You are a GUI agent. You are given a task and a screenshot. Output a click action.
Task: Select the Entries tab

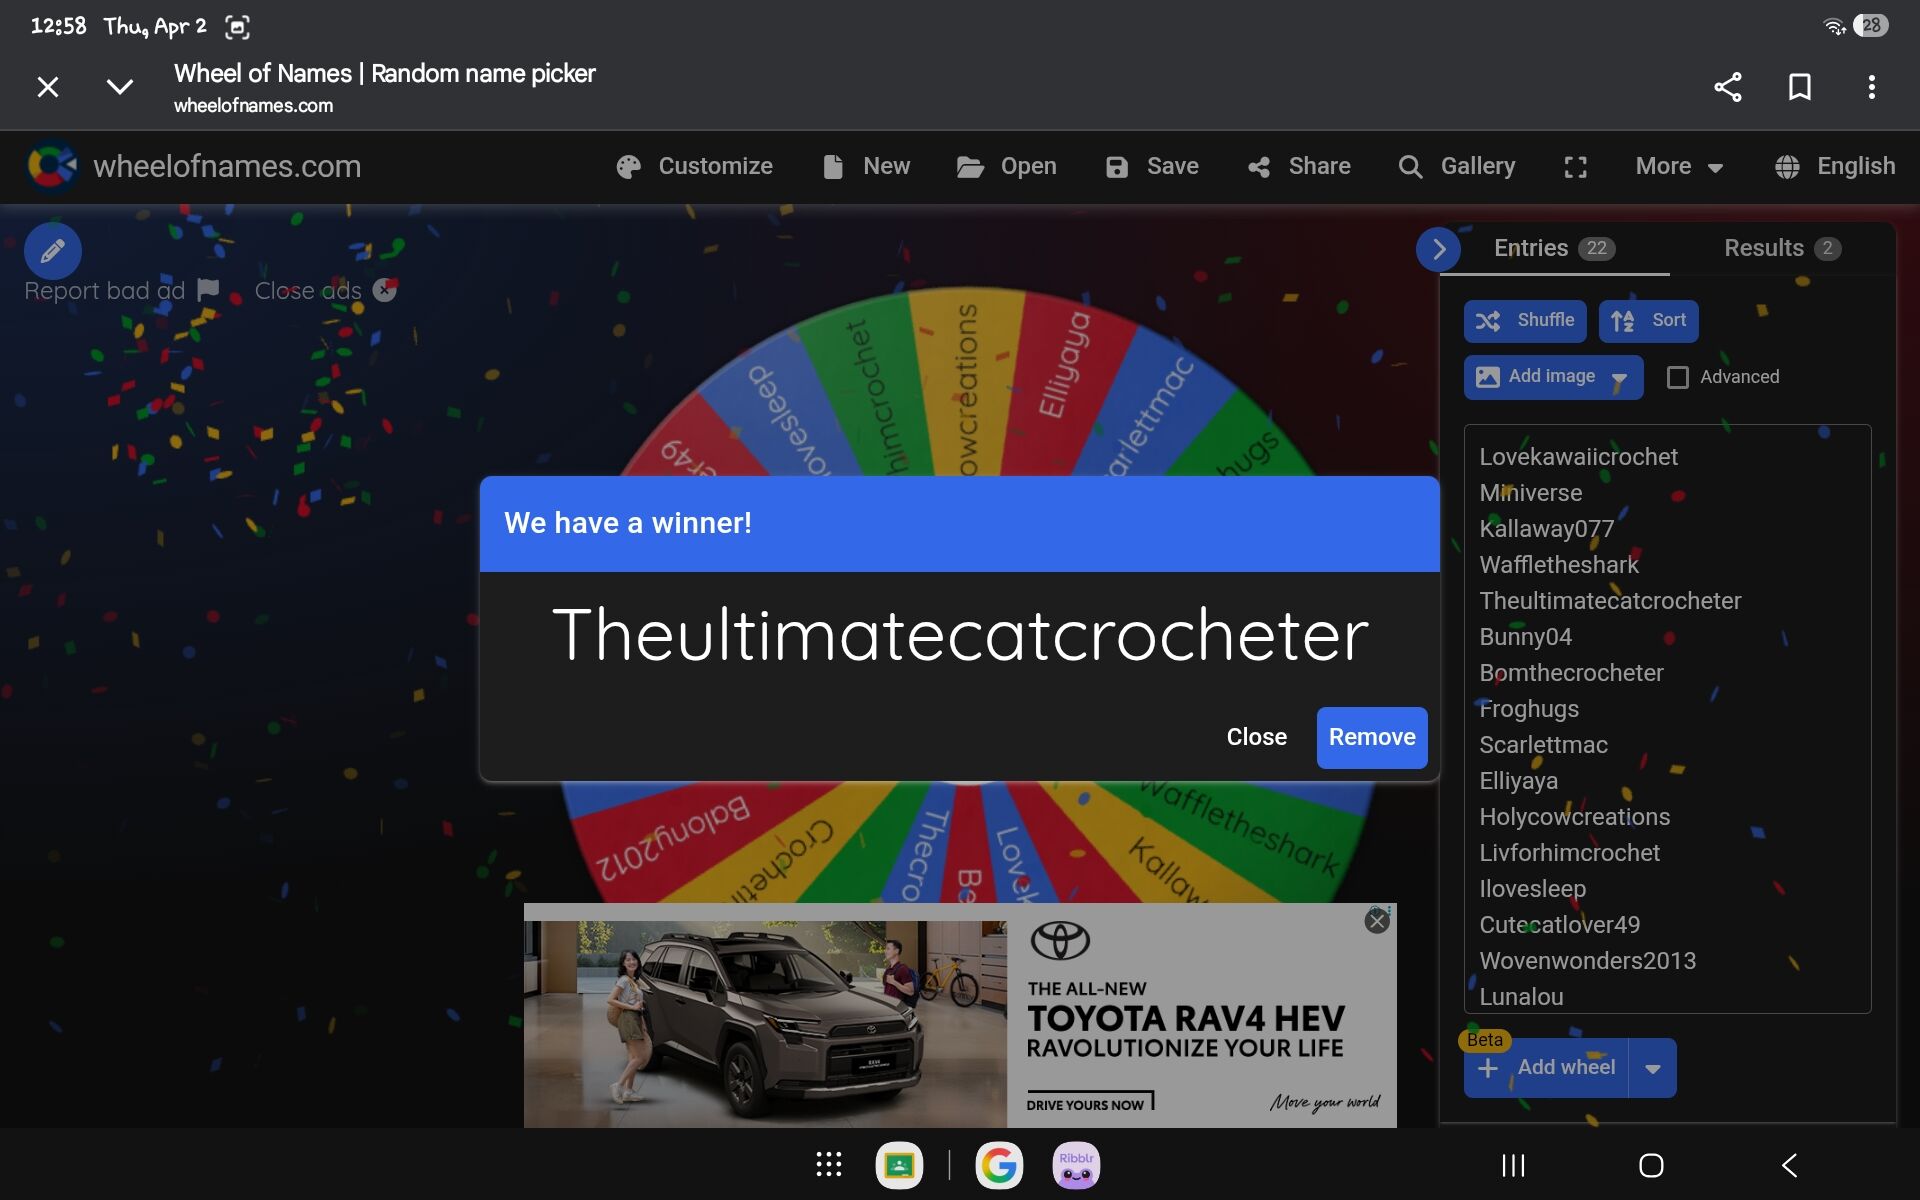tap(1553, 248)
